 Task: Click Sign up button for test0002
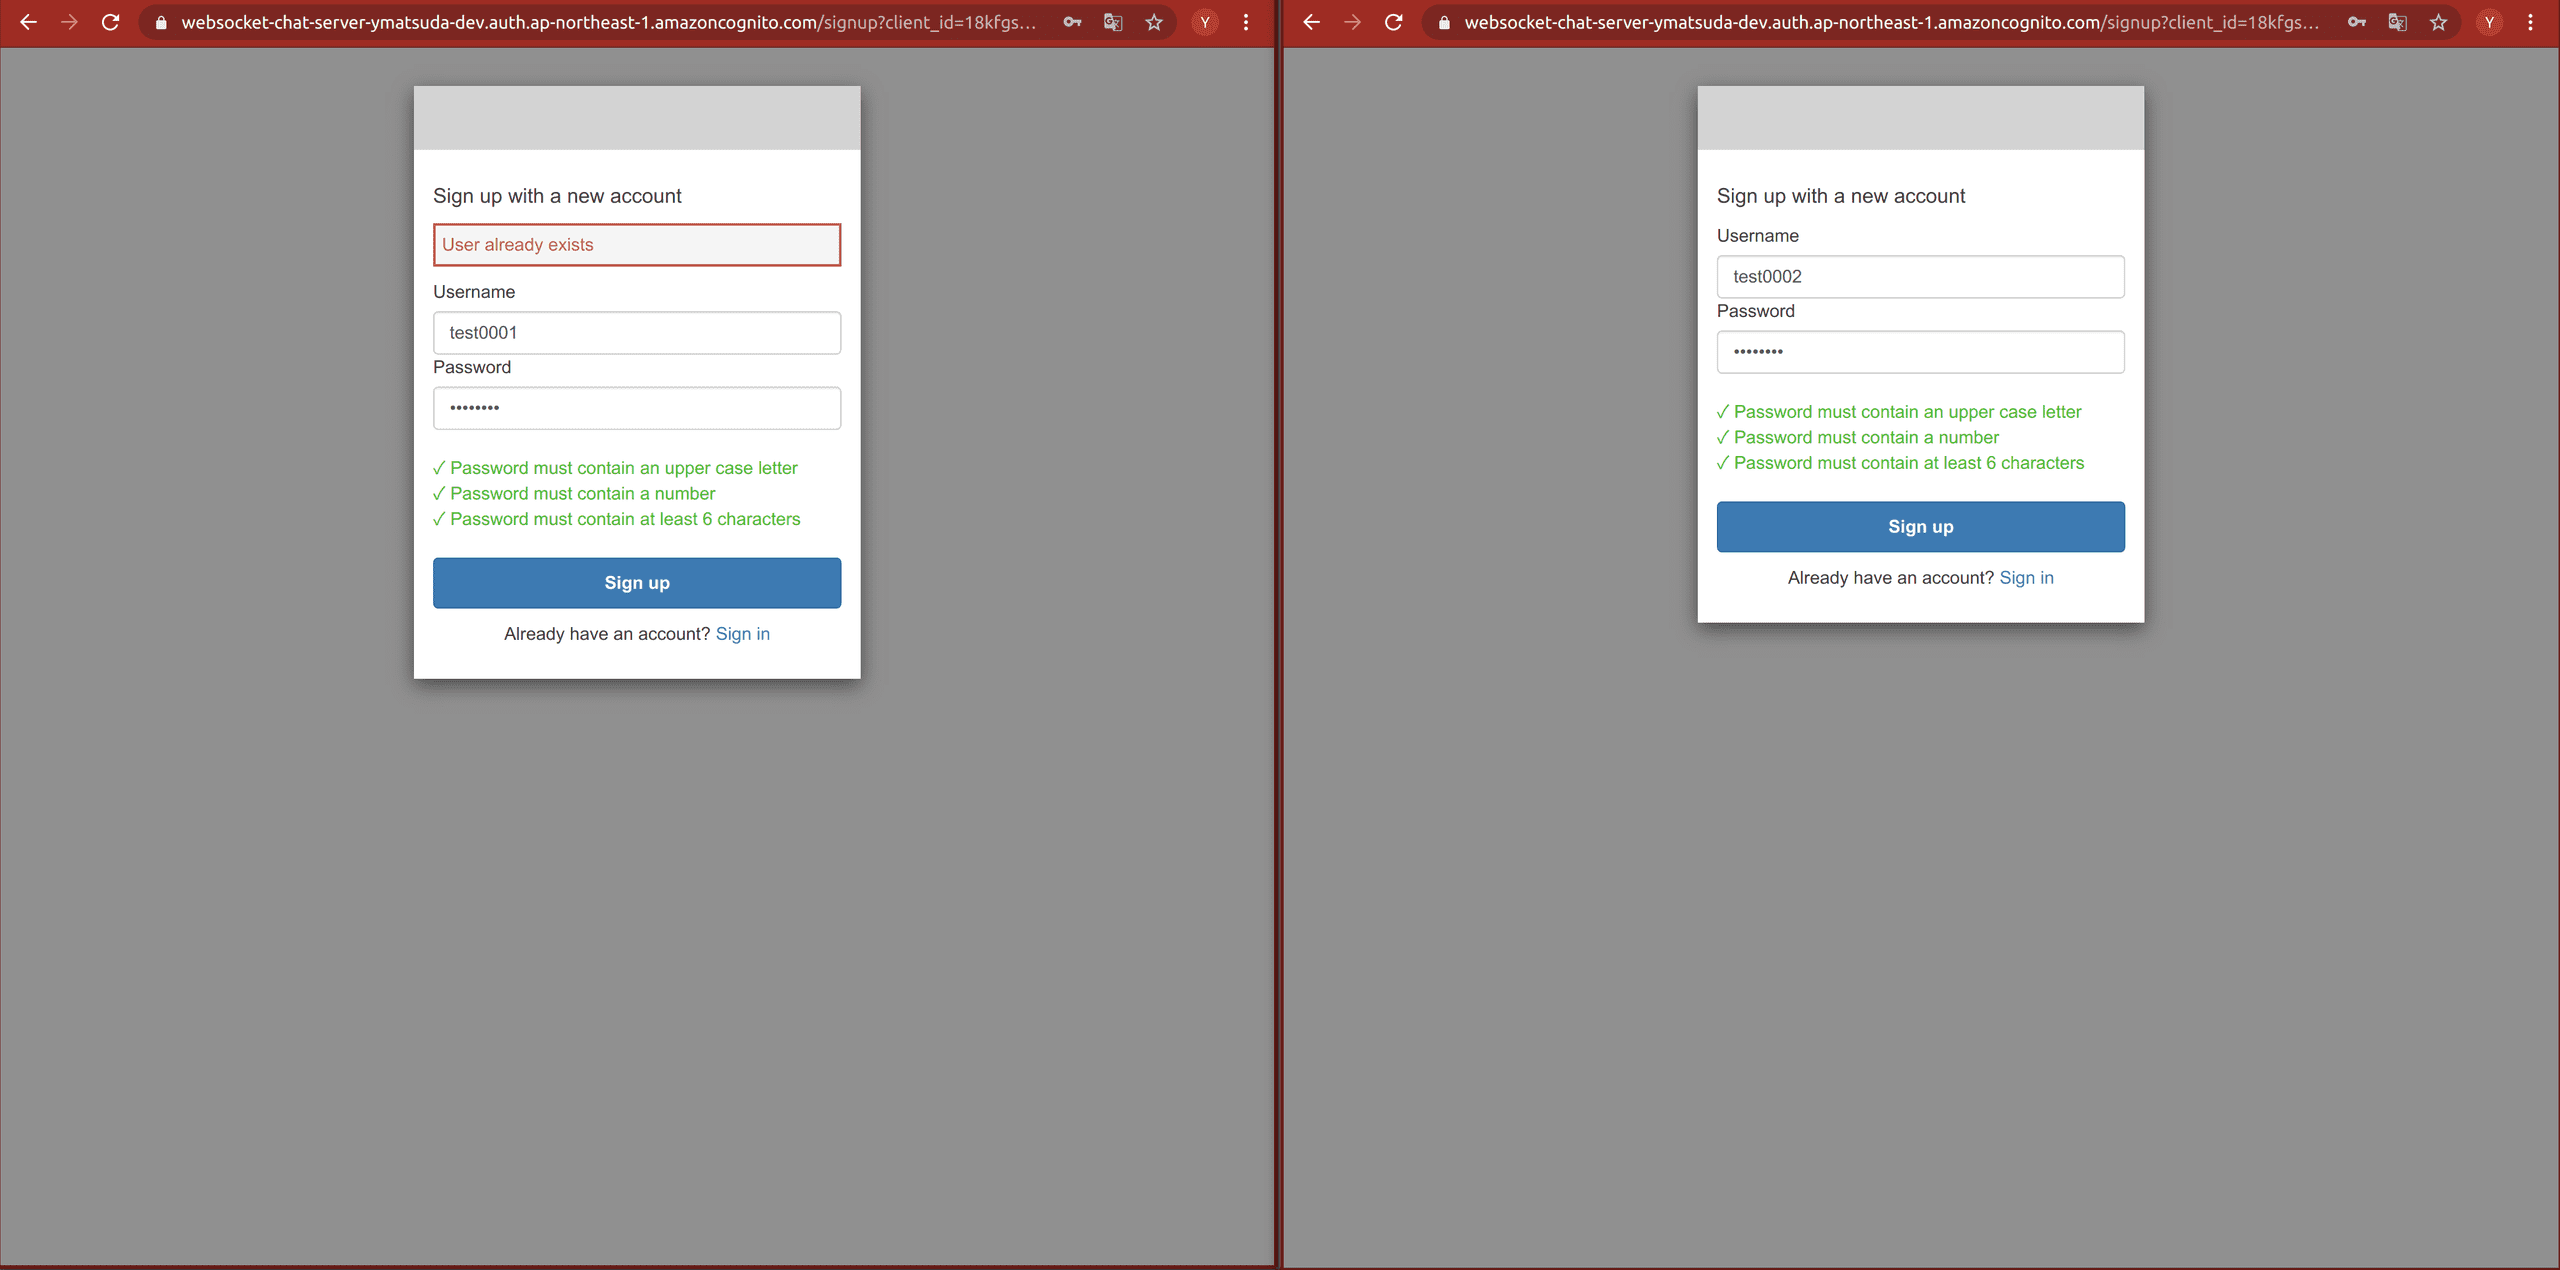tap(1920, 527)
